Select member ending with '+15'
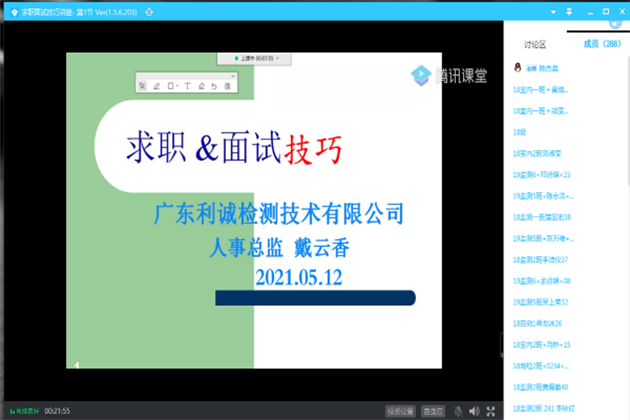Screen dimensions: 630x420 coord(542,345)
